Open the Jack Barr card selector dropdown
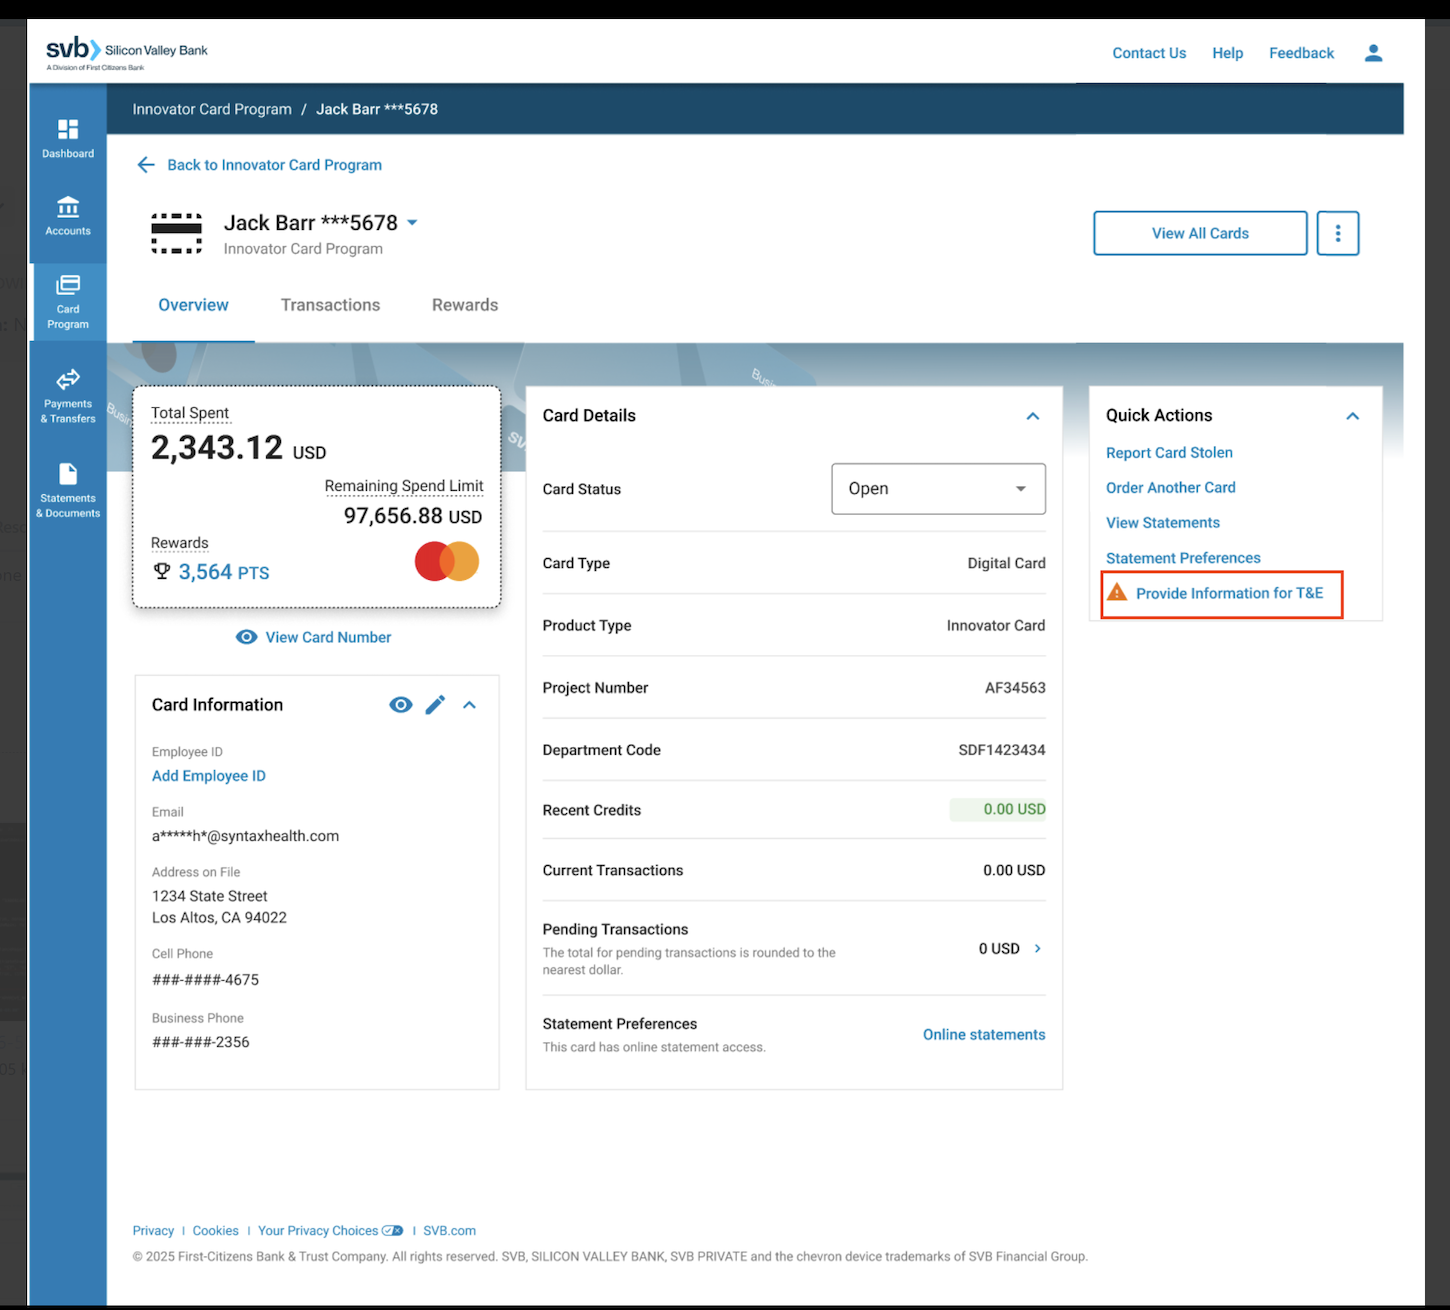This screenshot has height=1310, width=1450. click(412, 223)
